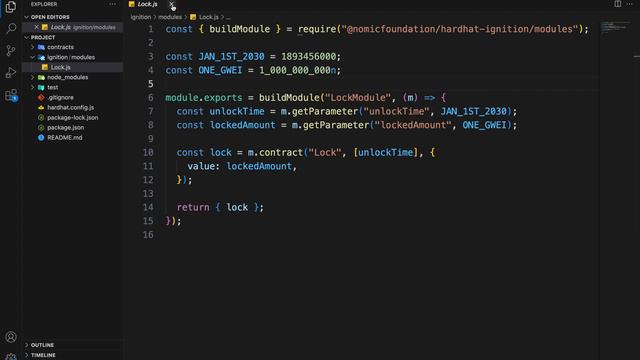Click line number 10 in gutter

(x=148, y=152)
